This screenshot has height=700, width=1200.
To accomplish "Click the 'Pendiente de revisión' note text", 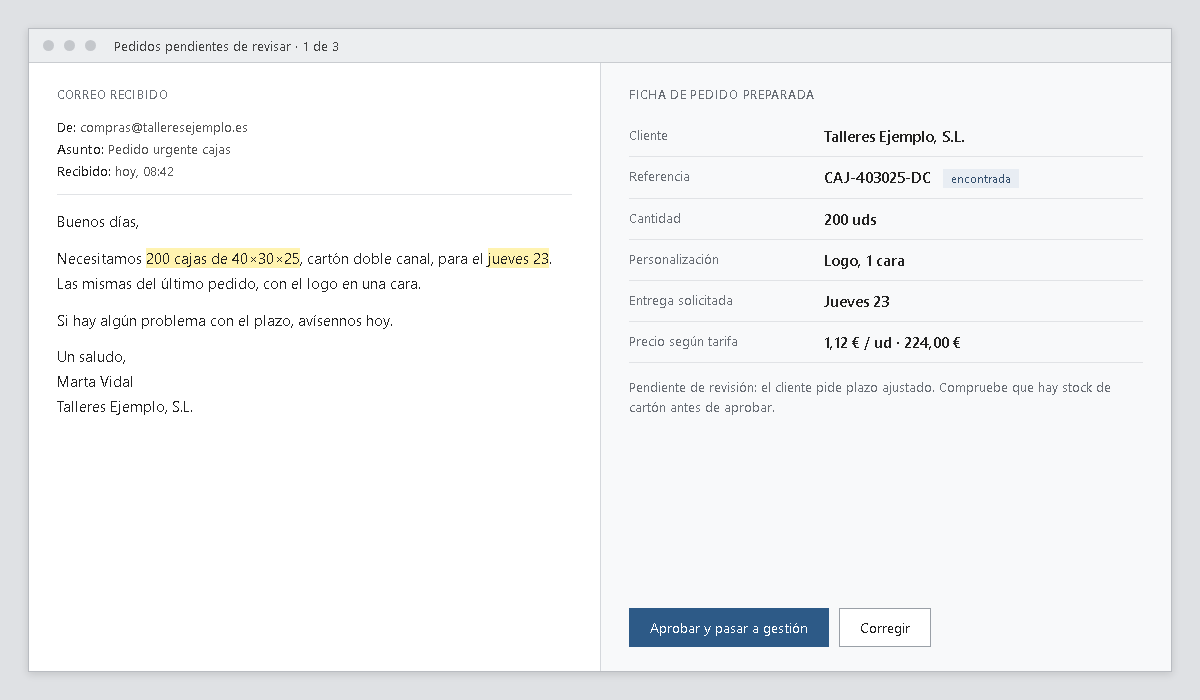I will click(870, 397).
